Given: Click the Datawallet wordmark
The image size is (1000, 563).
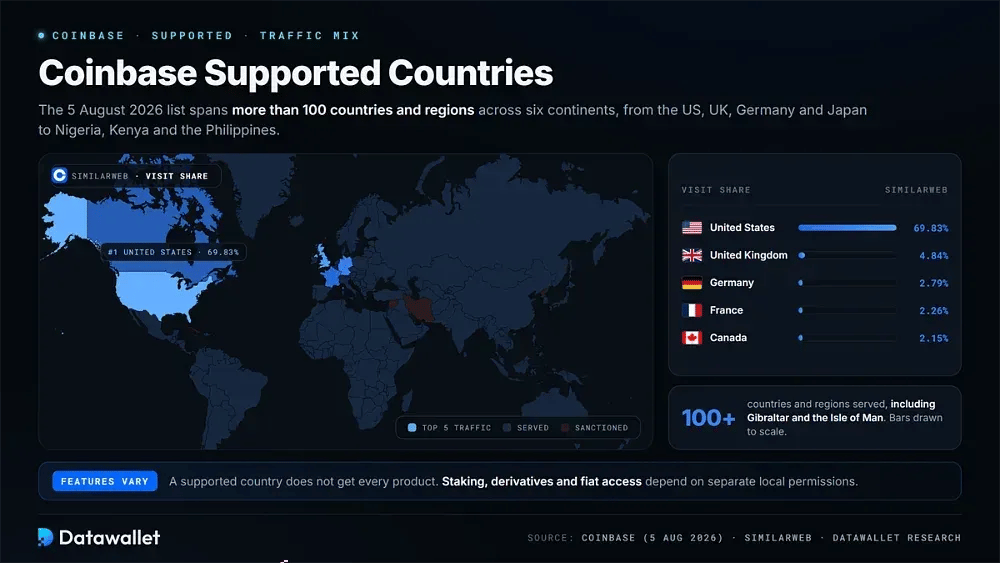Looking at the screenshot, I should tap(109, 537).
